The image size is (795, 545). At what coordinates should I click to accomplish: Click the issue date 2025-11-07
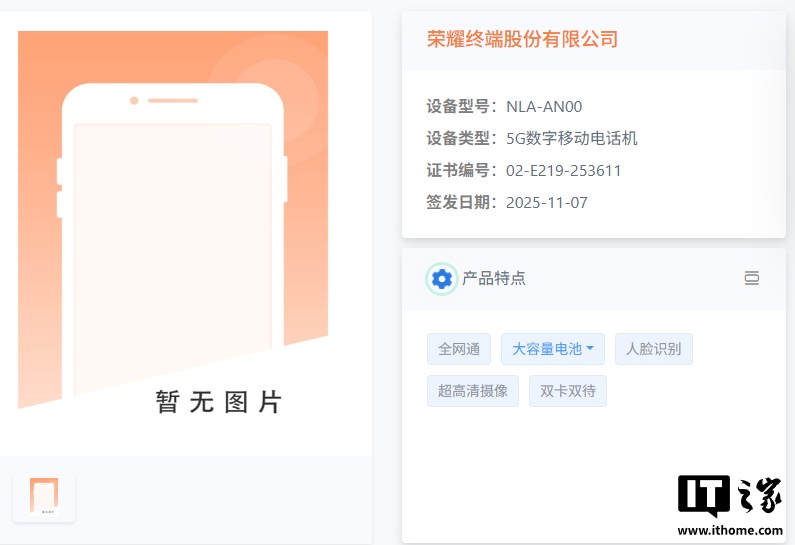pyautogui.click(x=547, y=203)
